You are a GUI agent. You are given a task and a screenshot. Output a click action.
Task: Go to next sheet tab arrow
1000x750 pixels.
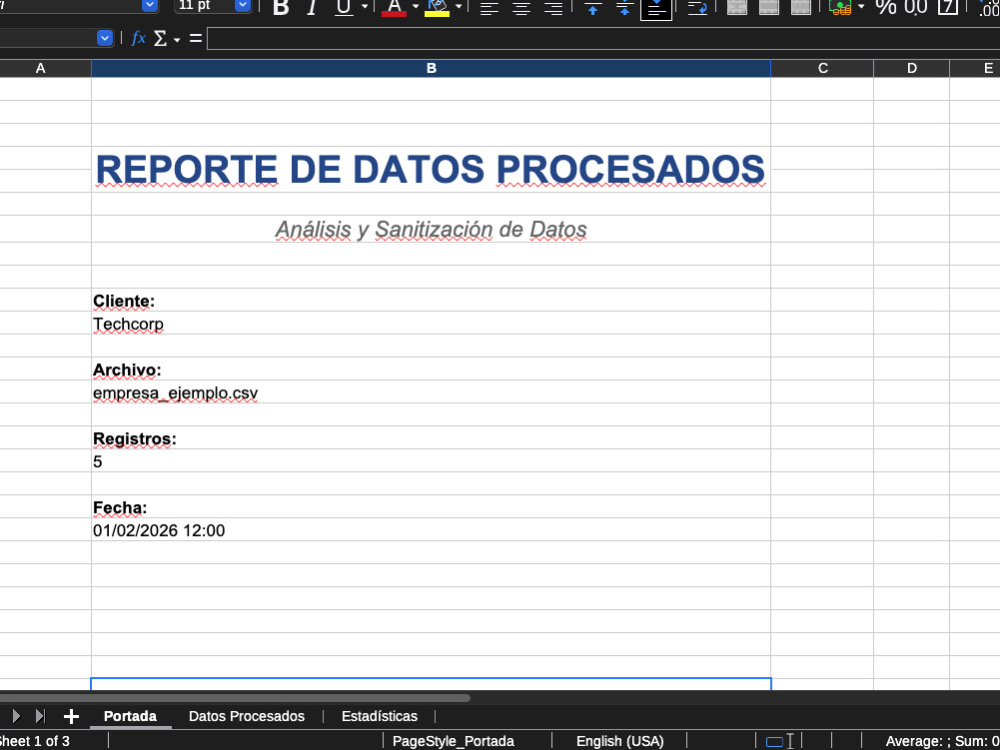coord(16,716)
